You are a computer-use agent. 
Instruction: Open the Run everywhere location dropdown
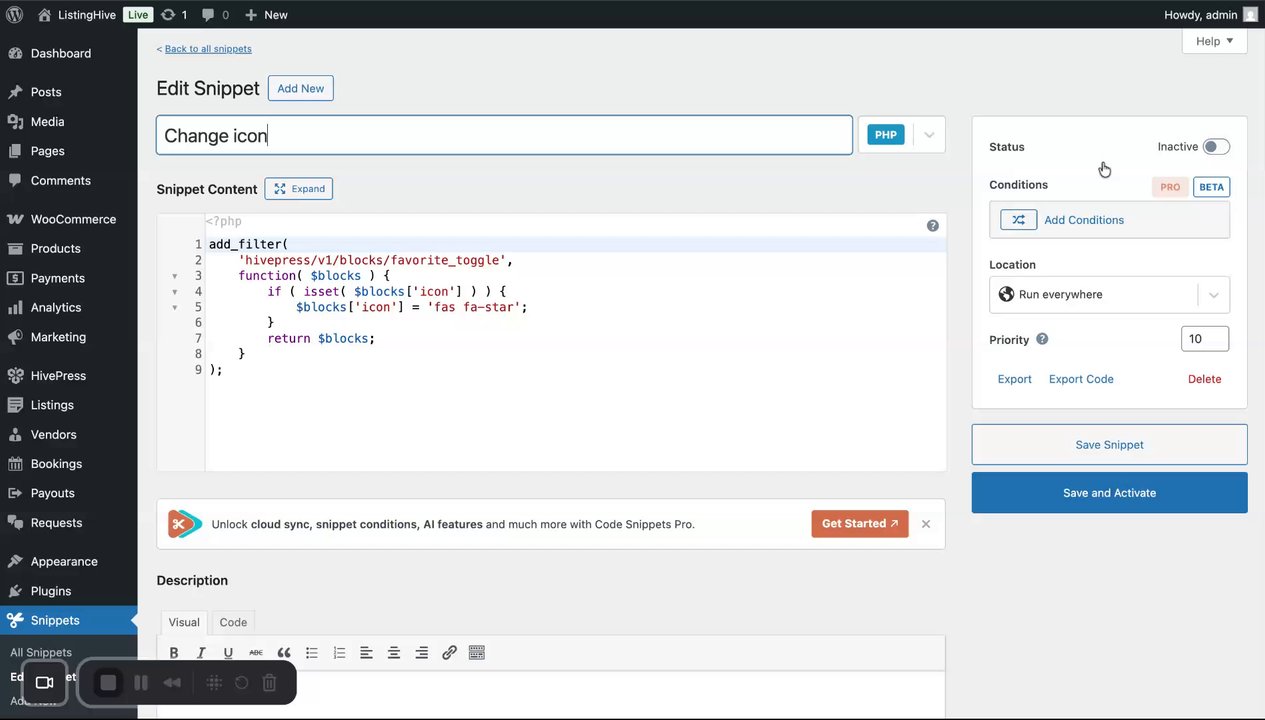coord(1110,295)
